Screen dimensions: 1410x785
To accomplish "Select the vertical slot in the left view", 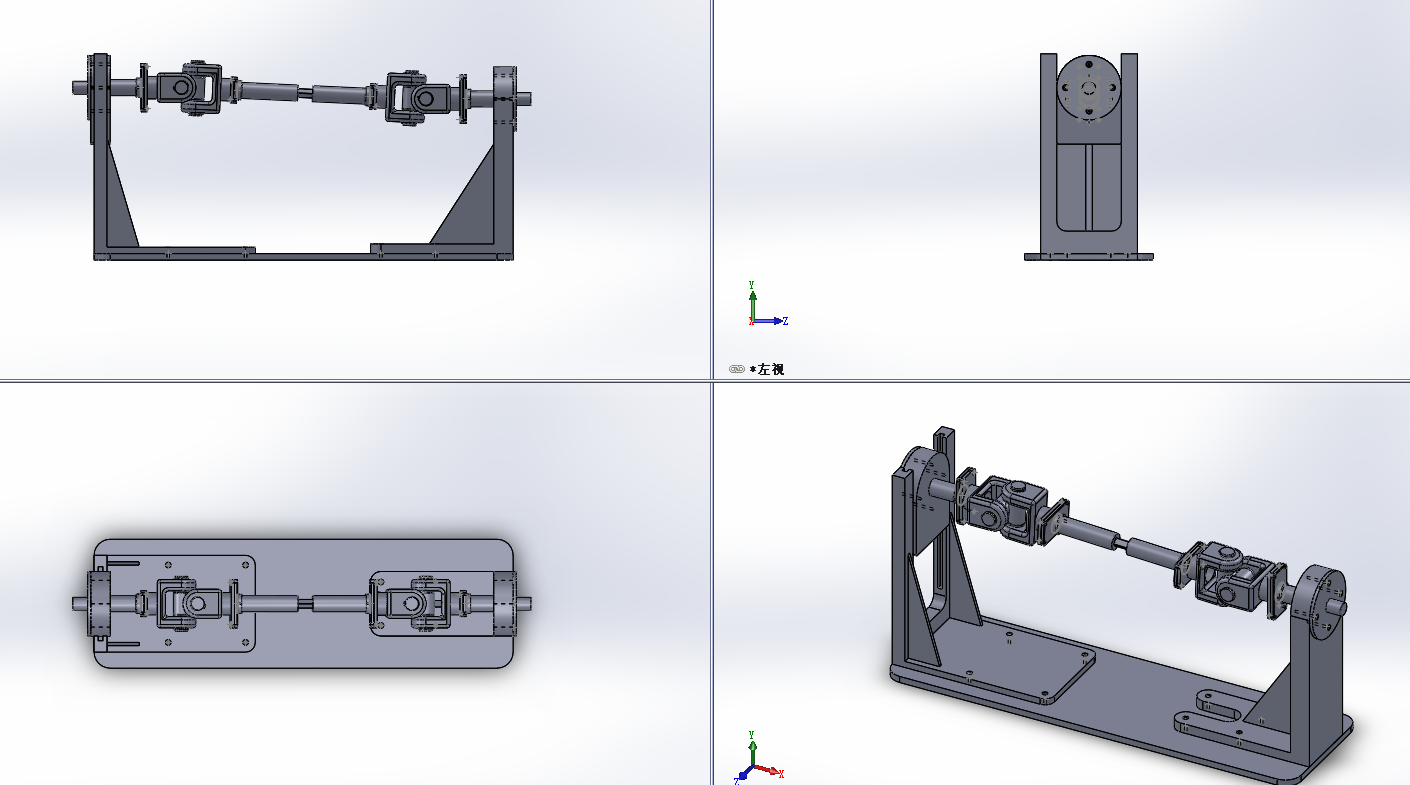I will 1088,186.
